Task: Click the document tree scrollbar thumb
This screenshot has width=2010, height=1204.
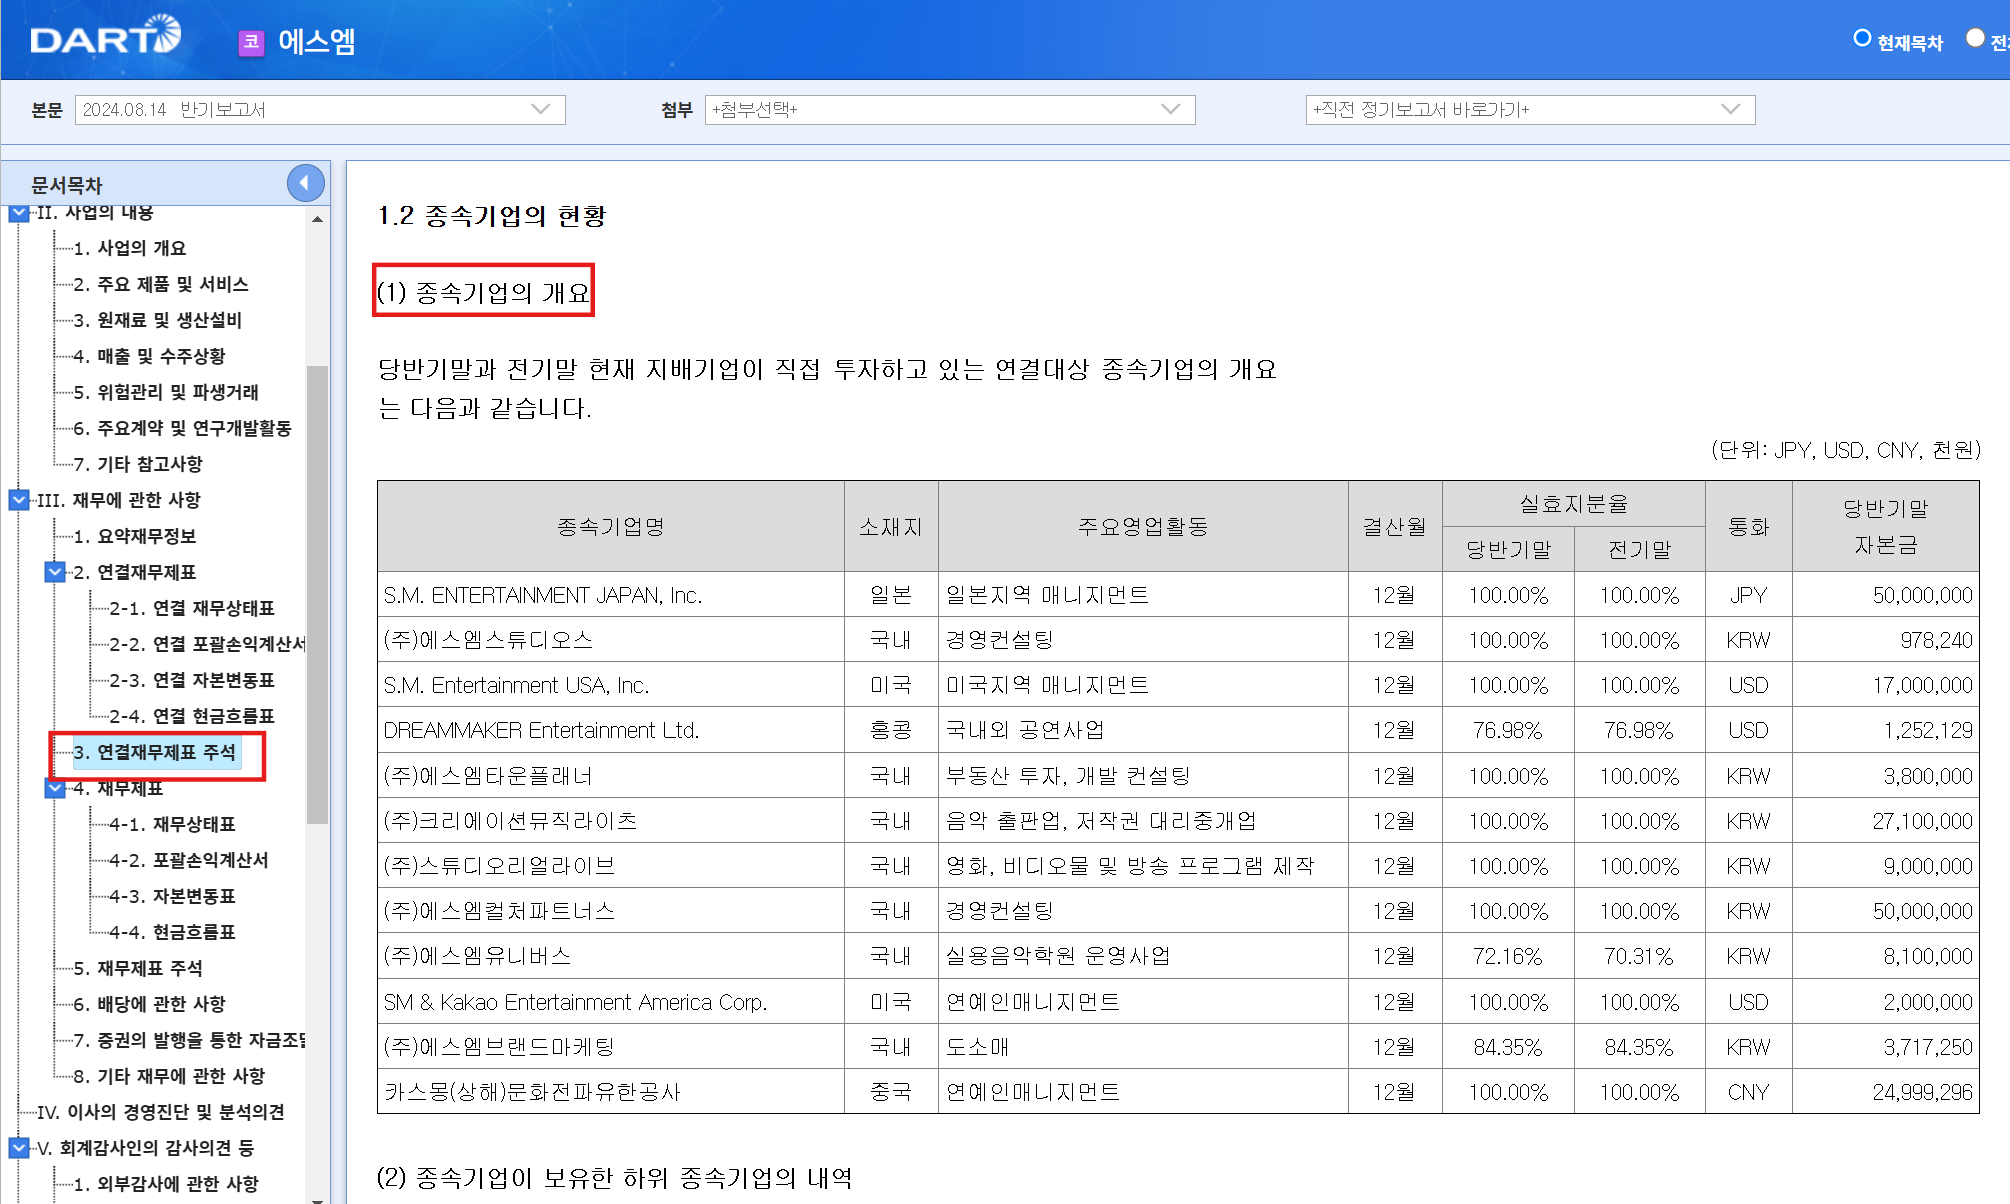Action: 317,595
